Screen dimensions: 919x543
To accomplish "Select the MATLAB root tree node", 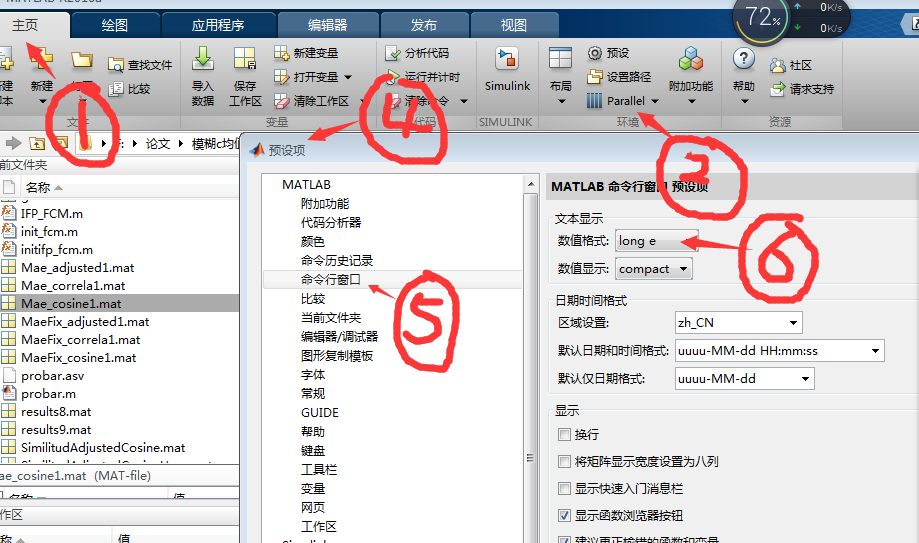I will 306,185.
